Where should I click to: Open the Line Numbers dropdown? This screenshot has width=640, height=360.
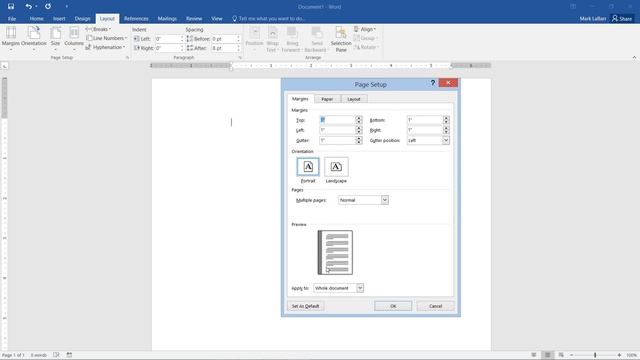click(x=106, y=38)
